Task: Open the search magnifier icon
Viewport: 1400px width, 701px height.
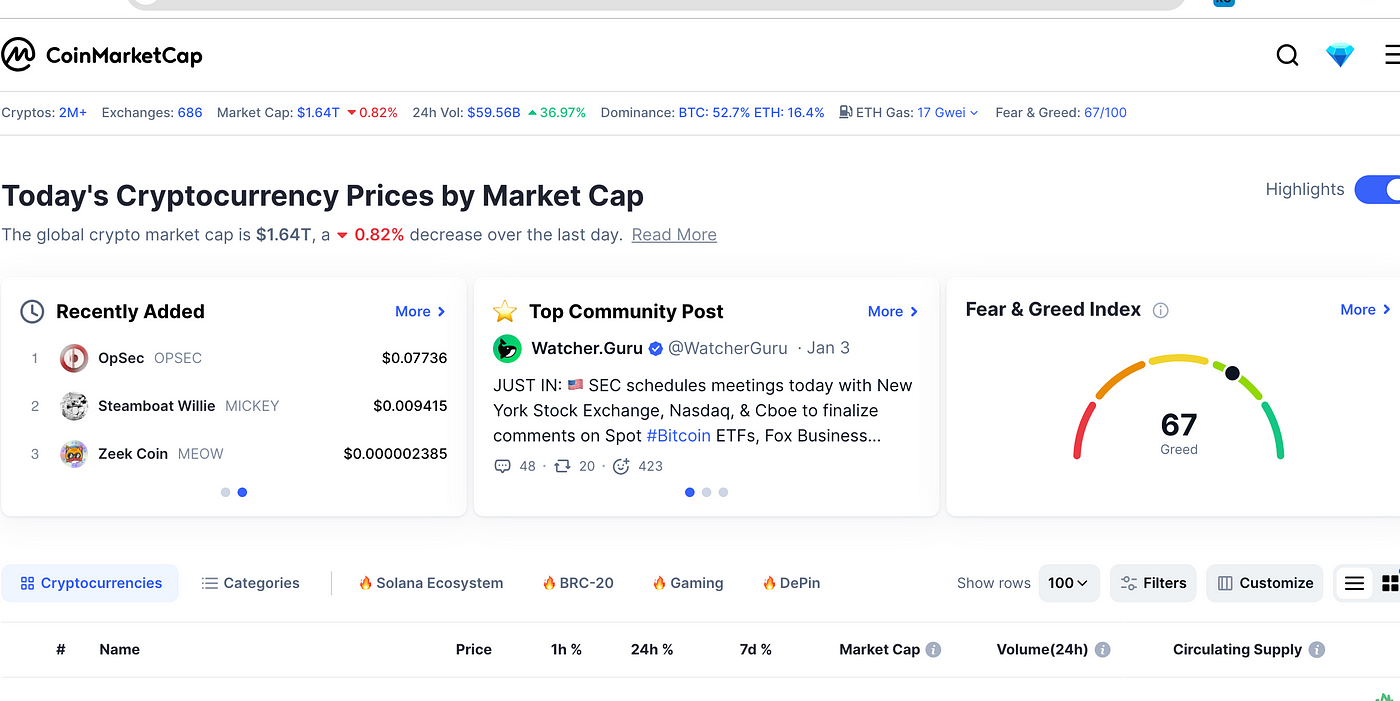Action: tap(1288, 55)
